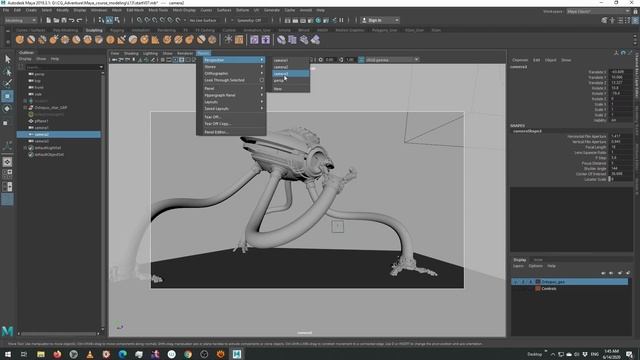Viewport: 640px width, 360px height.
Task: Expand the Saved Layouts submenu
Action: pos(233,109)
